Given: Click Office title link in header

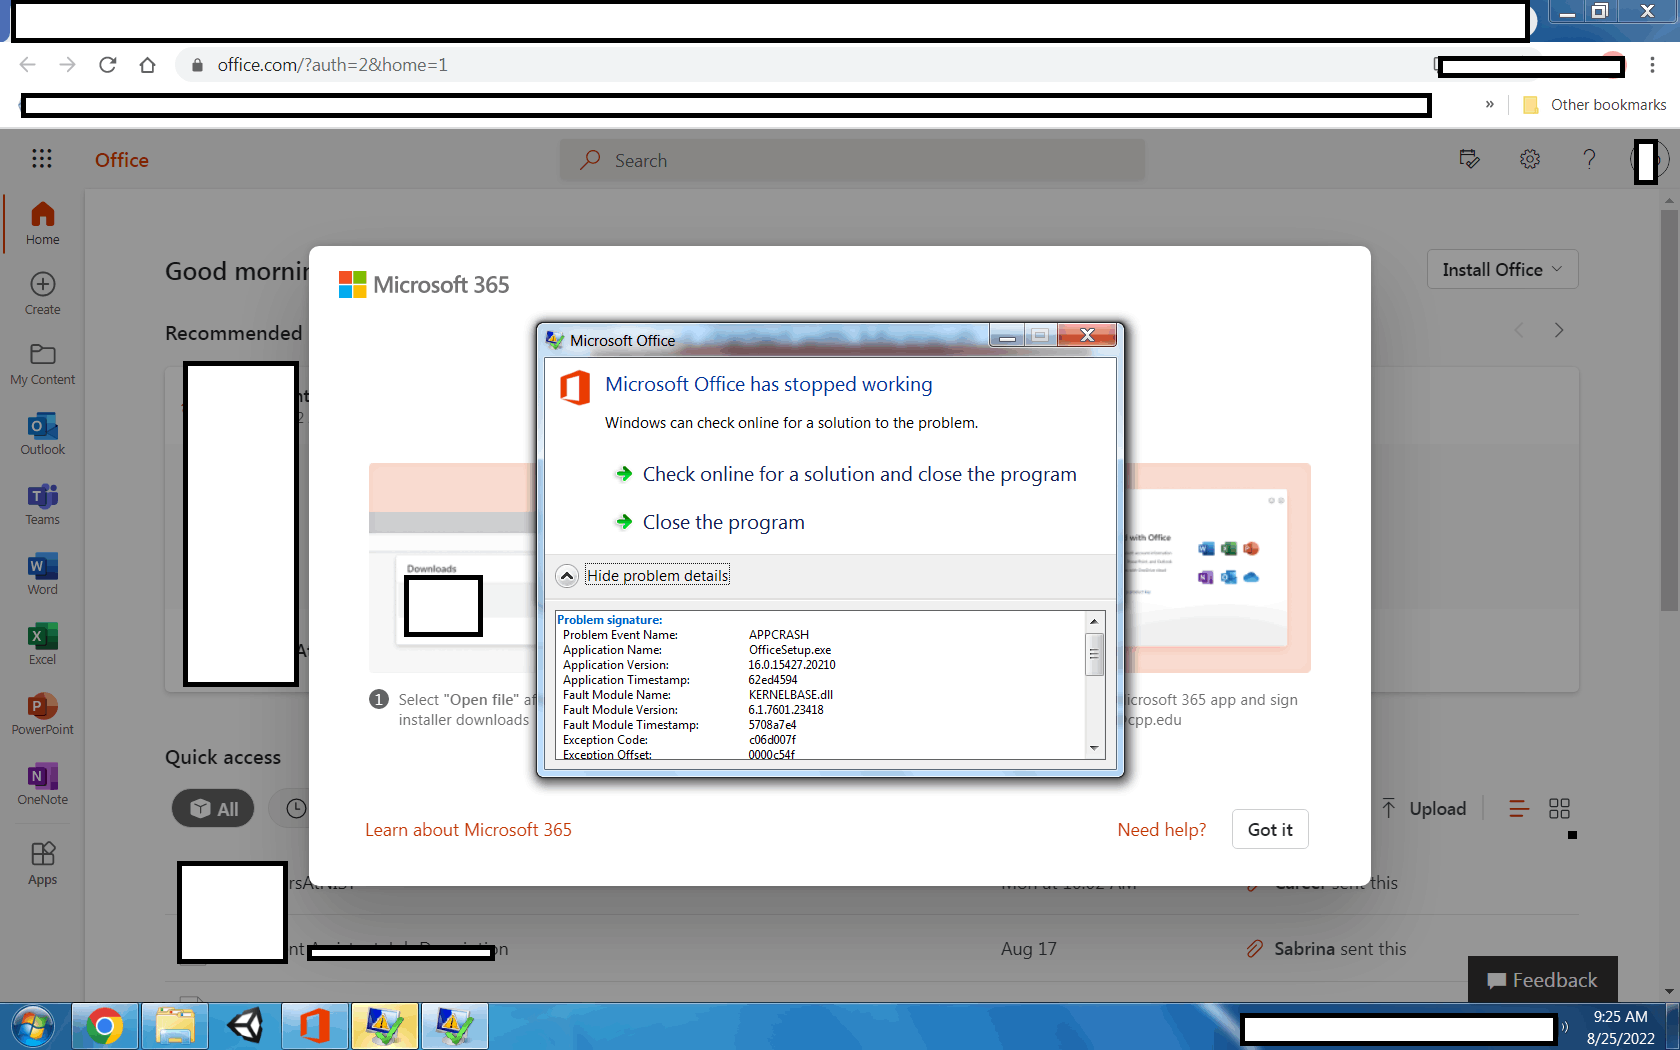Looking at the screenshot, I should [122, 160].
